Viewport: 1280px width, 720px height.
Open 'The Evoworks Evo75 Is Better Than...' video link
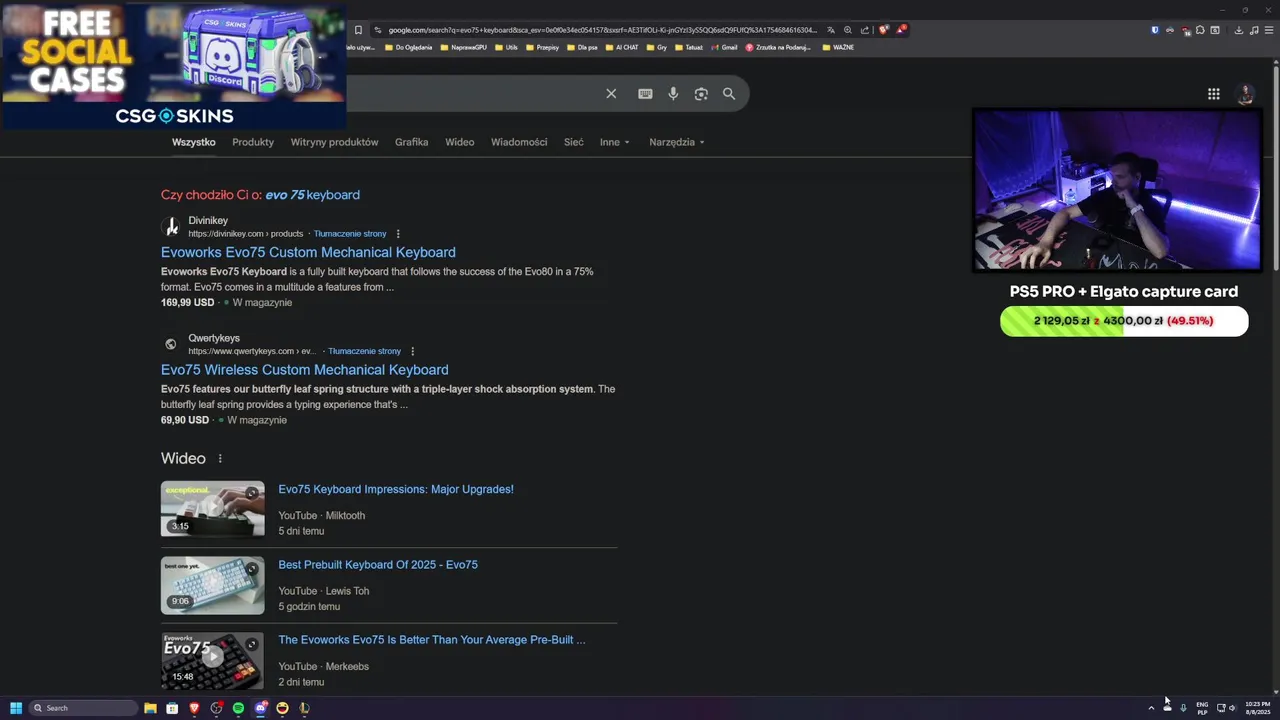tap(432, 640)
